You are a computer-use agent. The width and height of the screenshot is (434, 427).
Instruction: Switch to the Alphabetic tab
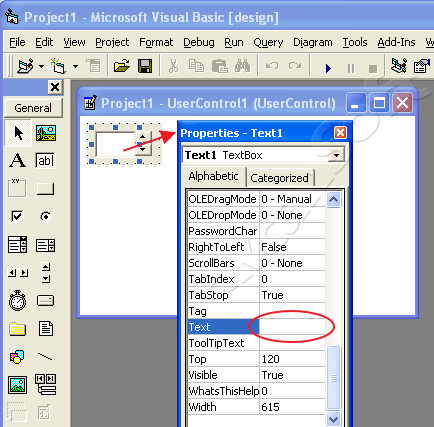pos(214,176)
